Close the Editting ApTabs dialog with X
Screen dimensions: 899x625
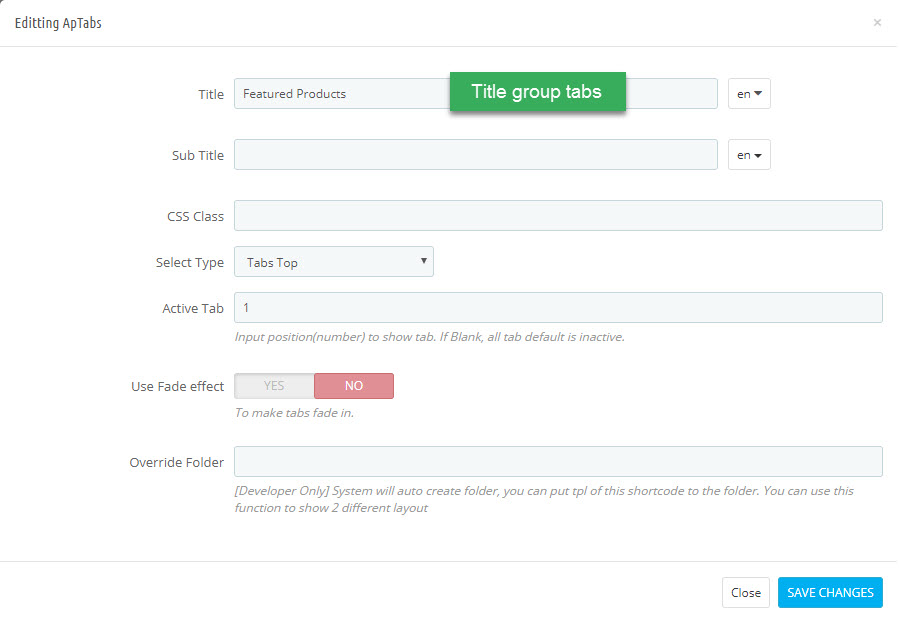pyautogui.click(x=877, y=22)
